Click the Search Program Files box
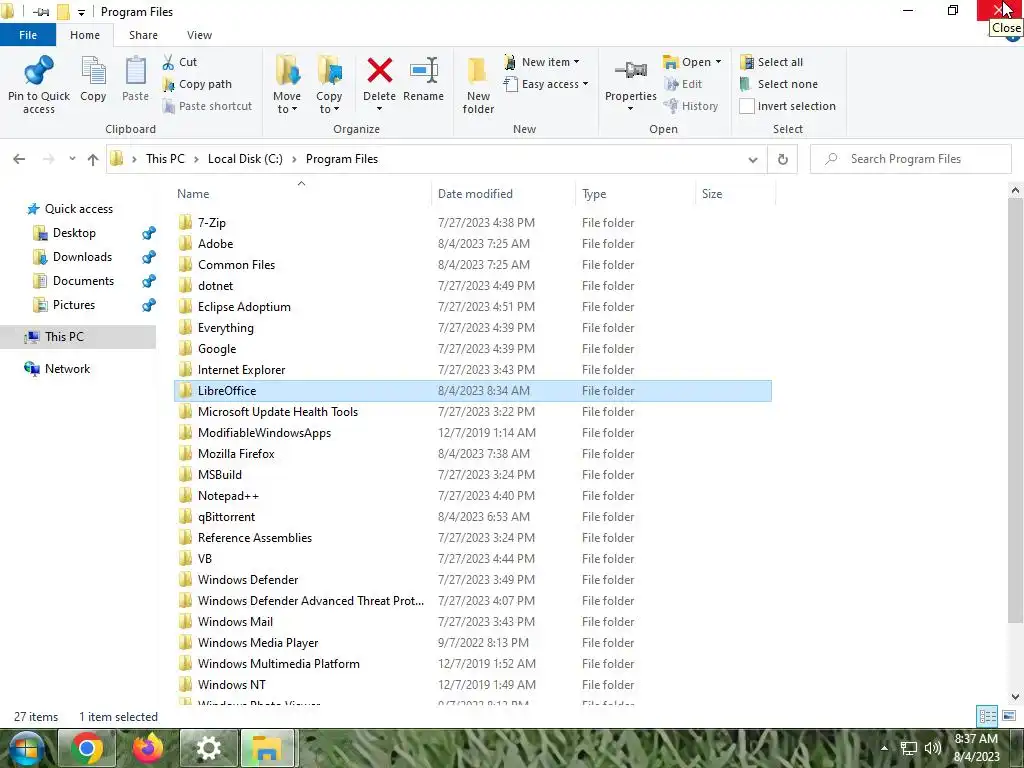 pos(910,159)
